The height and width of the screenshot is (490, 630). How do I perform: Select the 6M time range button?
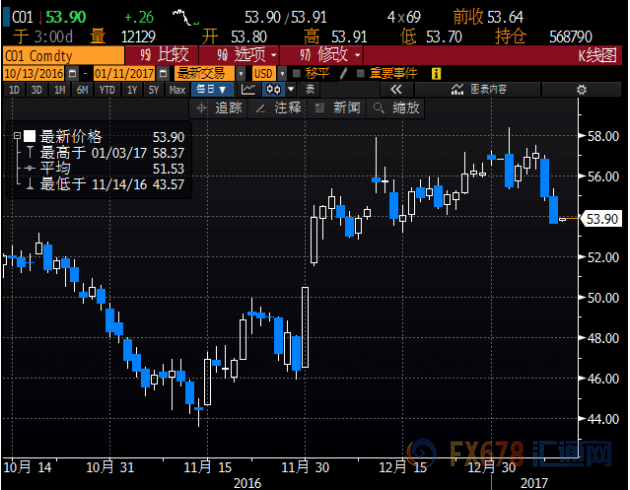click(x=81, y=89)
